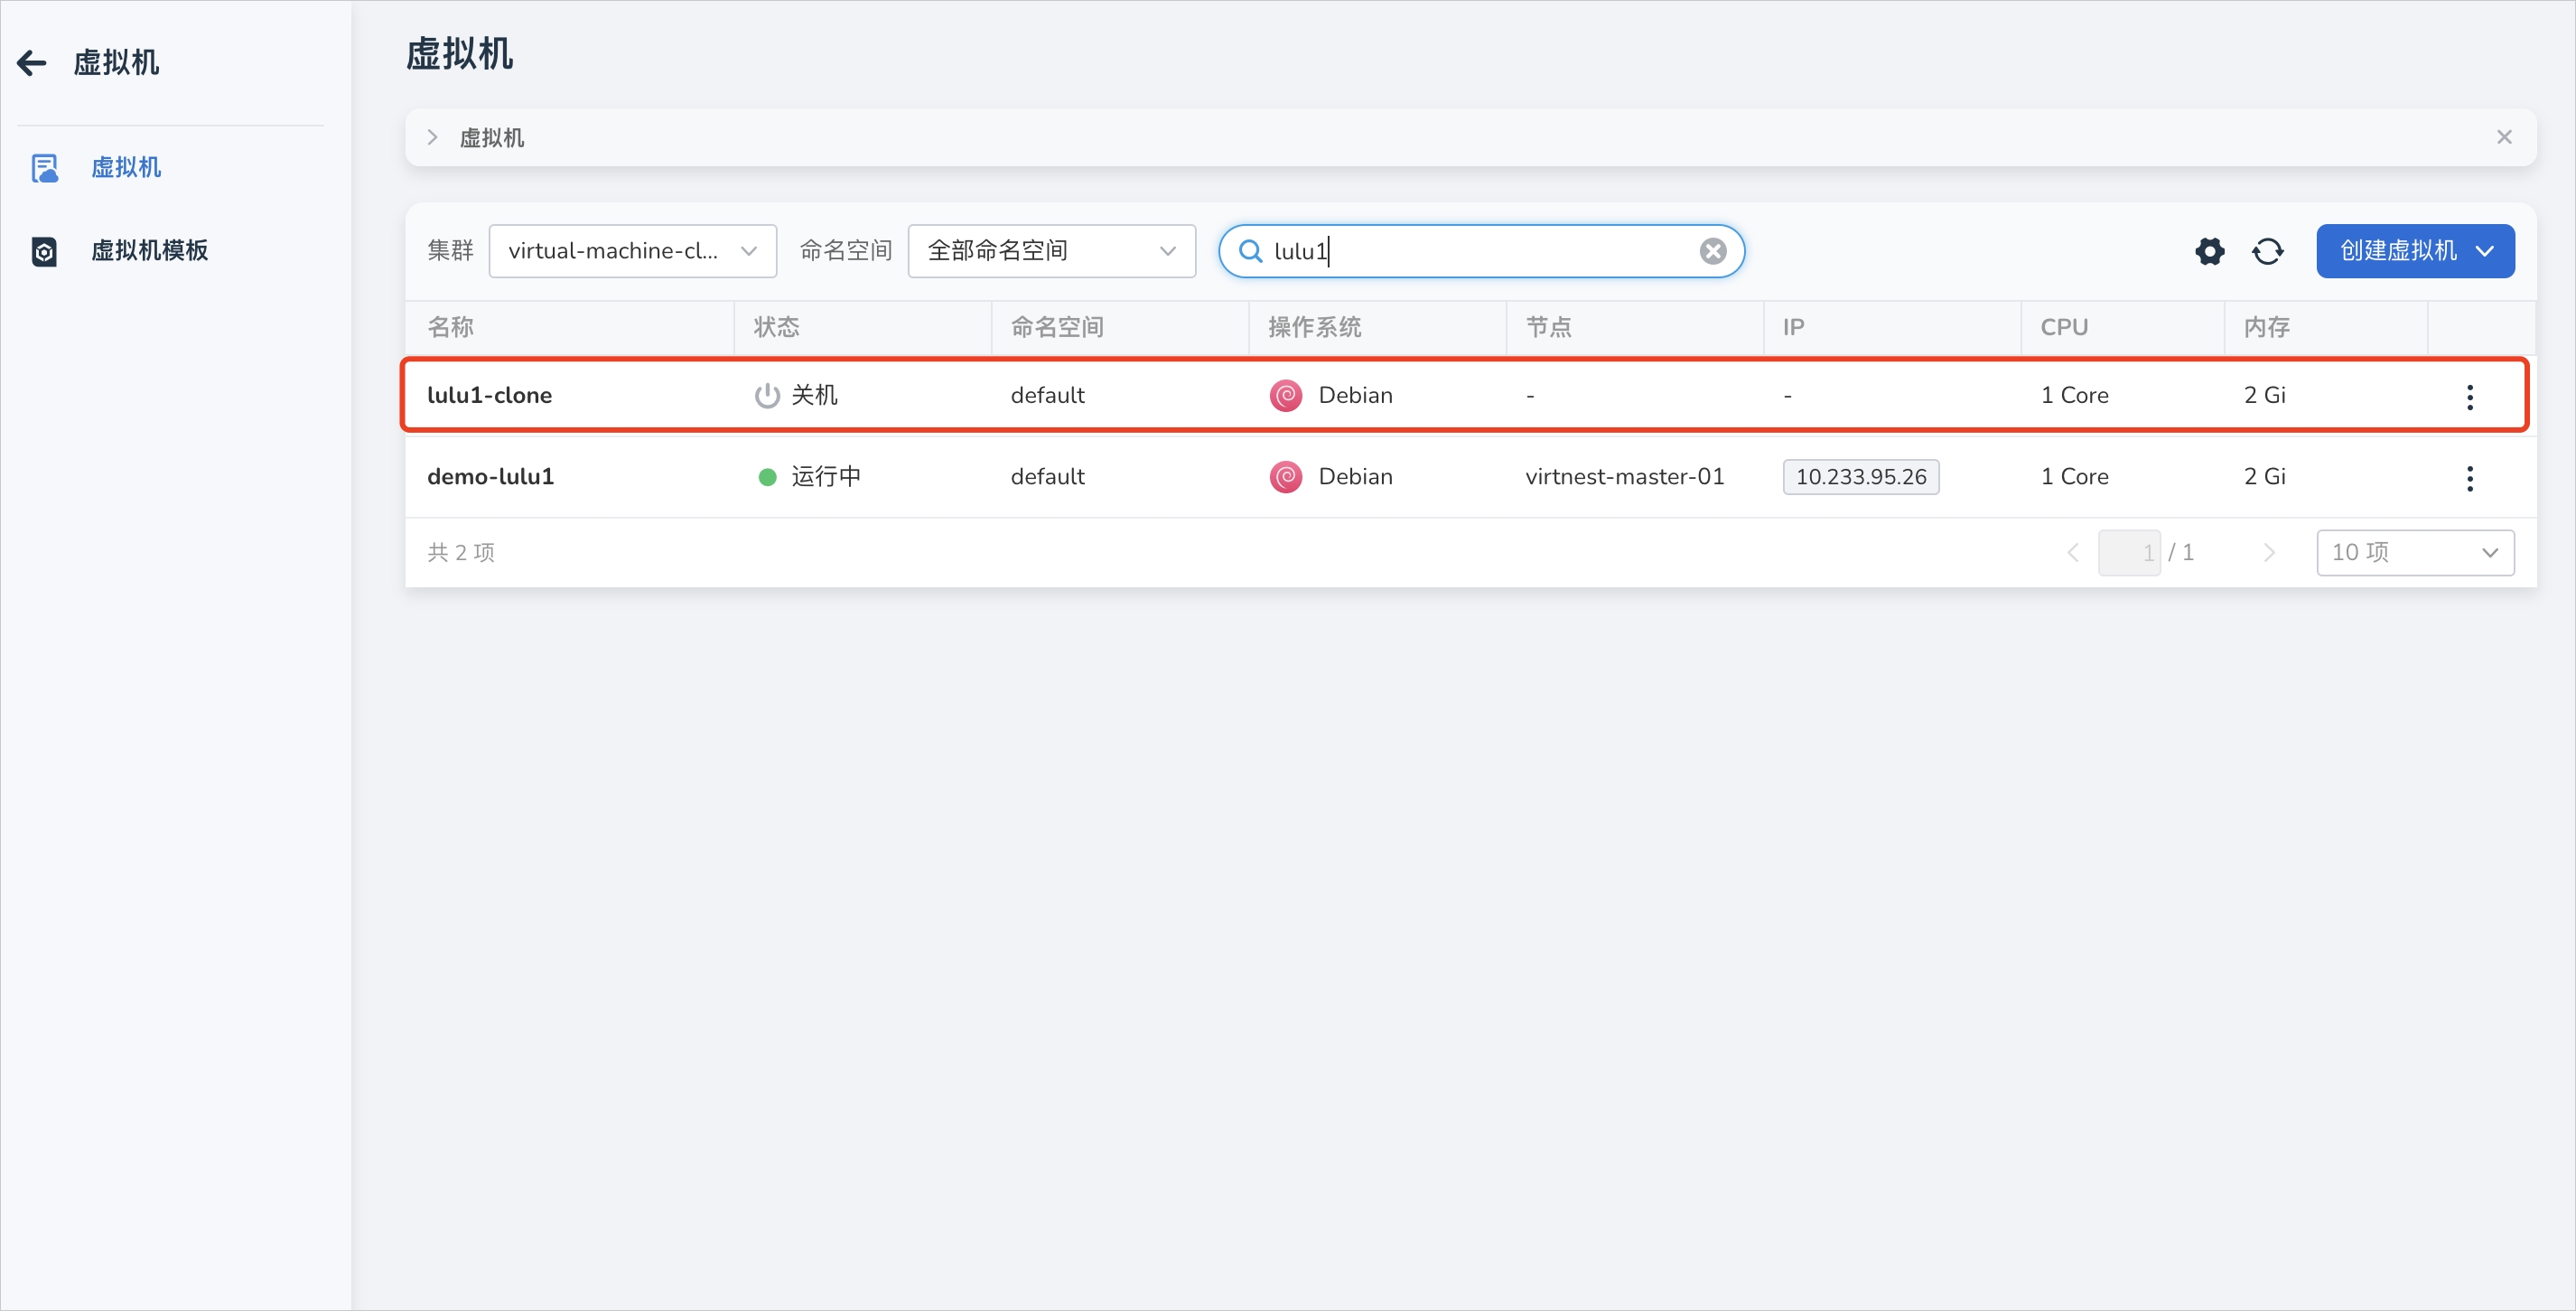Copy the IP 10.233.95.26

pyautogui.click(x=1861, y=477)
